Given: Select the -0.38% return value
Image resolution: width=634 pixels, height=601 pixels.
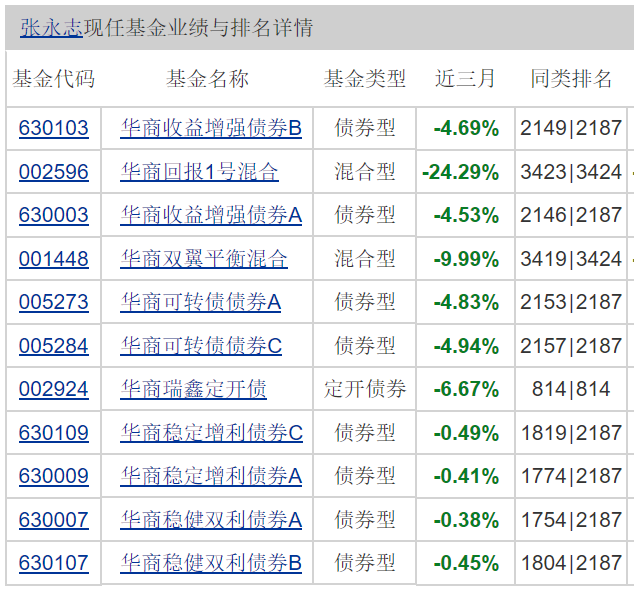Looking at the screenshot, I should pyautogui.click(x=466, y=520).
